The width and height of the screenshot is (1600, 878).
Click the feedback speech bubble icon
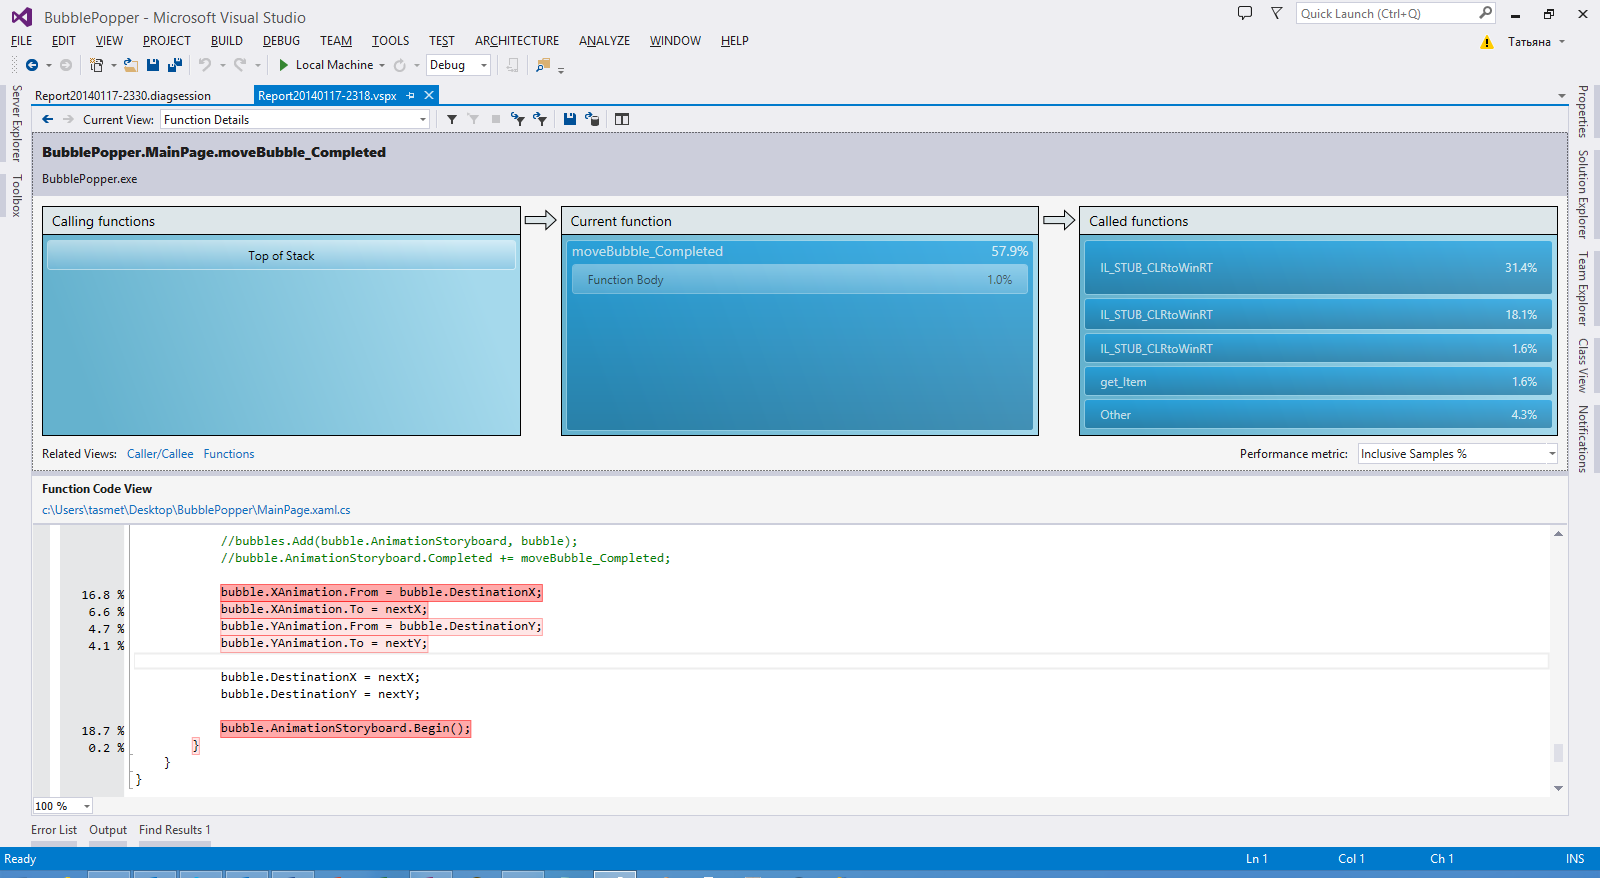coord(1245,13)
